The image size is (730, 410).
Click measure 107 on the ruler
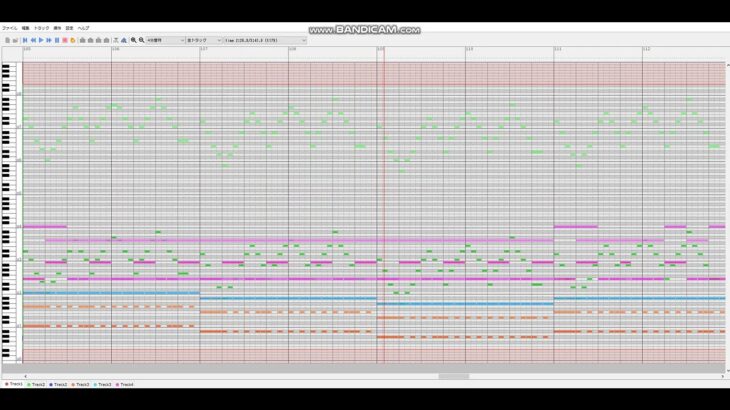[204, 48]
